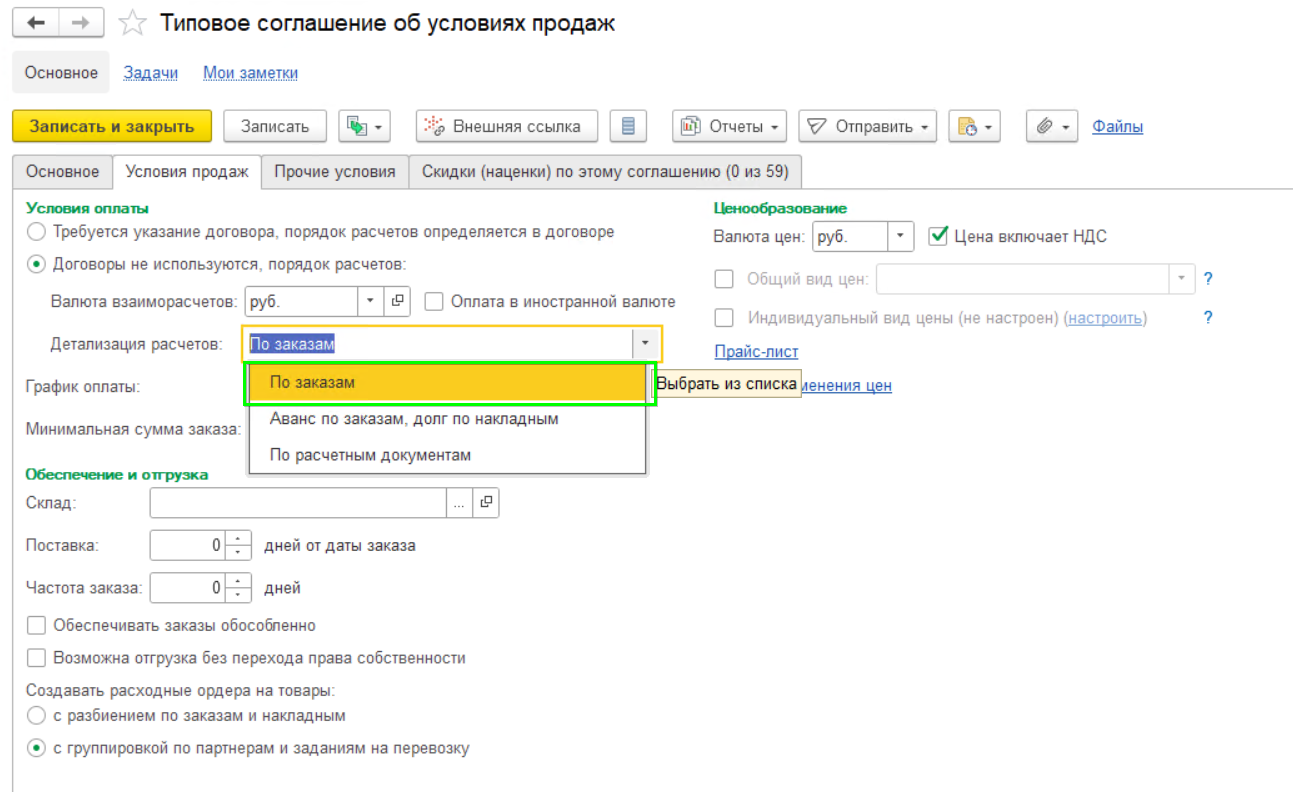Expand Валюта взаиморасчетов dropdown arrow
The height and width of the screenshot is (792, 1293).
[x=370, y=301]
